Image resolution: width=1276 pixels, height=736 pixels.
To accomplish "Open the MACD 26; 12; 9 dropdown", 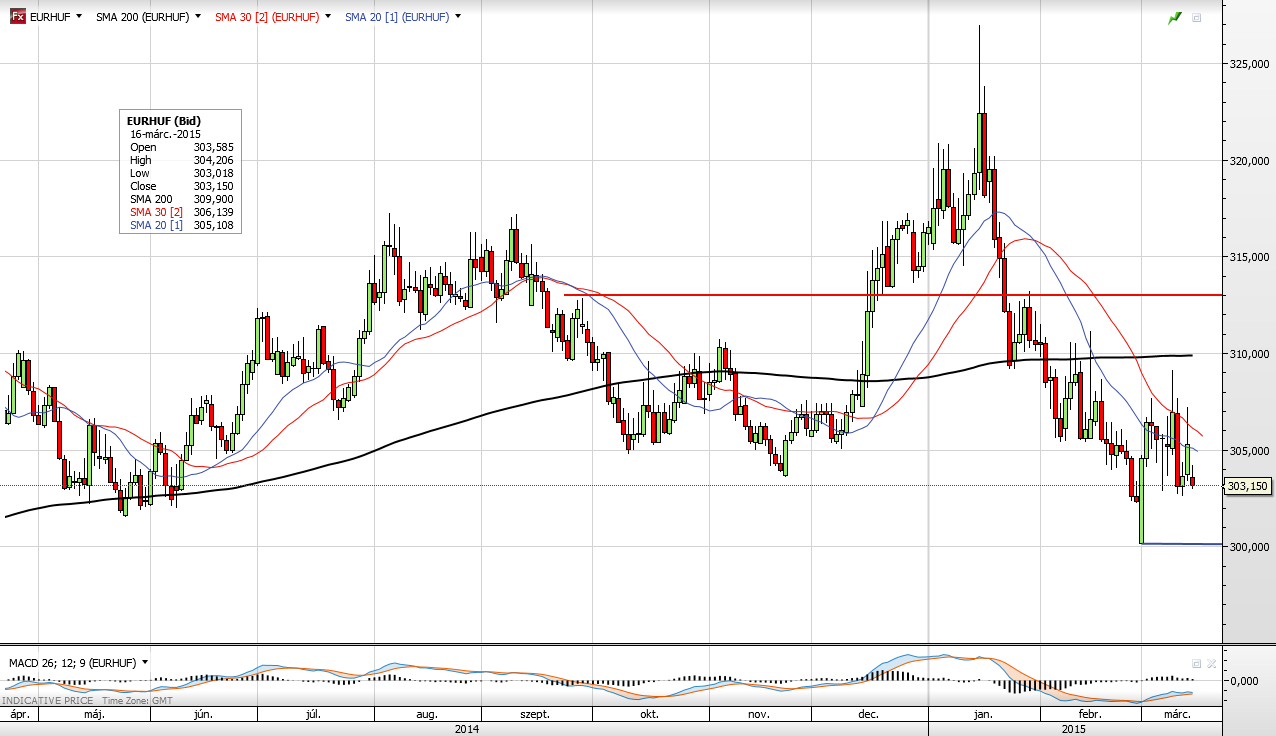I will [145, 662].
